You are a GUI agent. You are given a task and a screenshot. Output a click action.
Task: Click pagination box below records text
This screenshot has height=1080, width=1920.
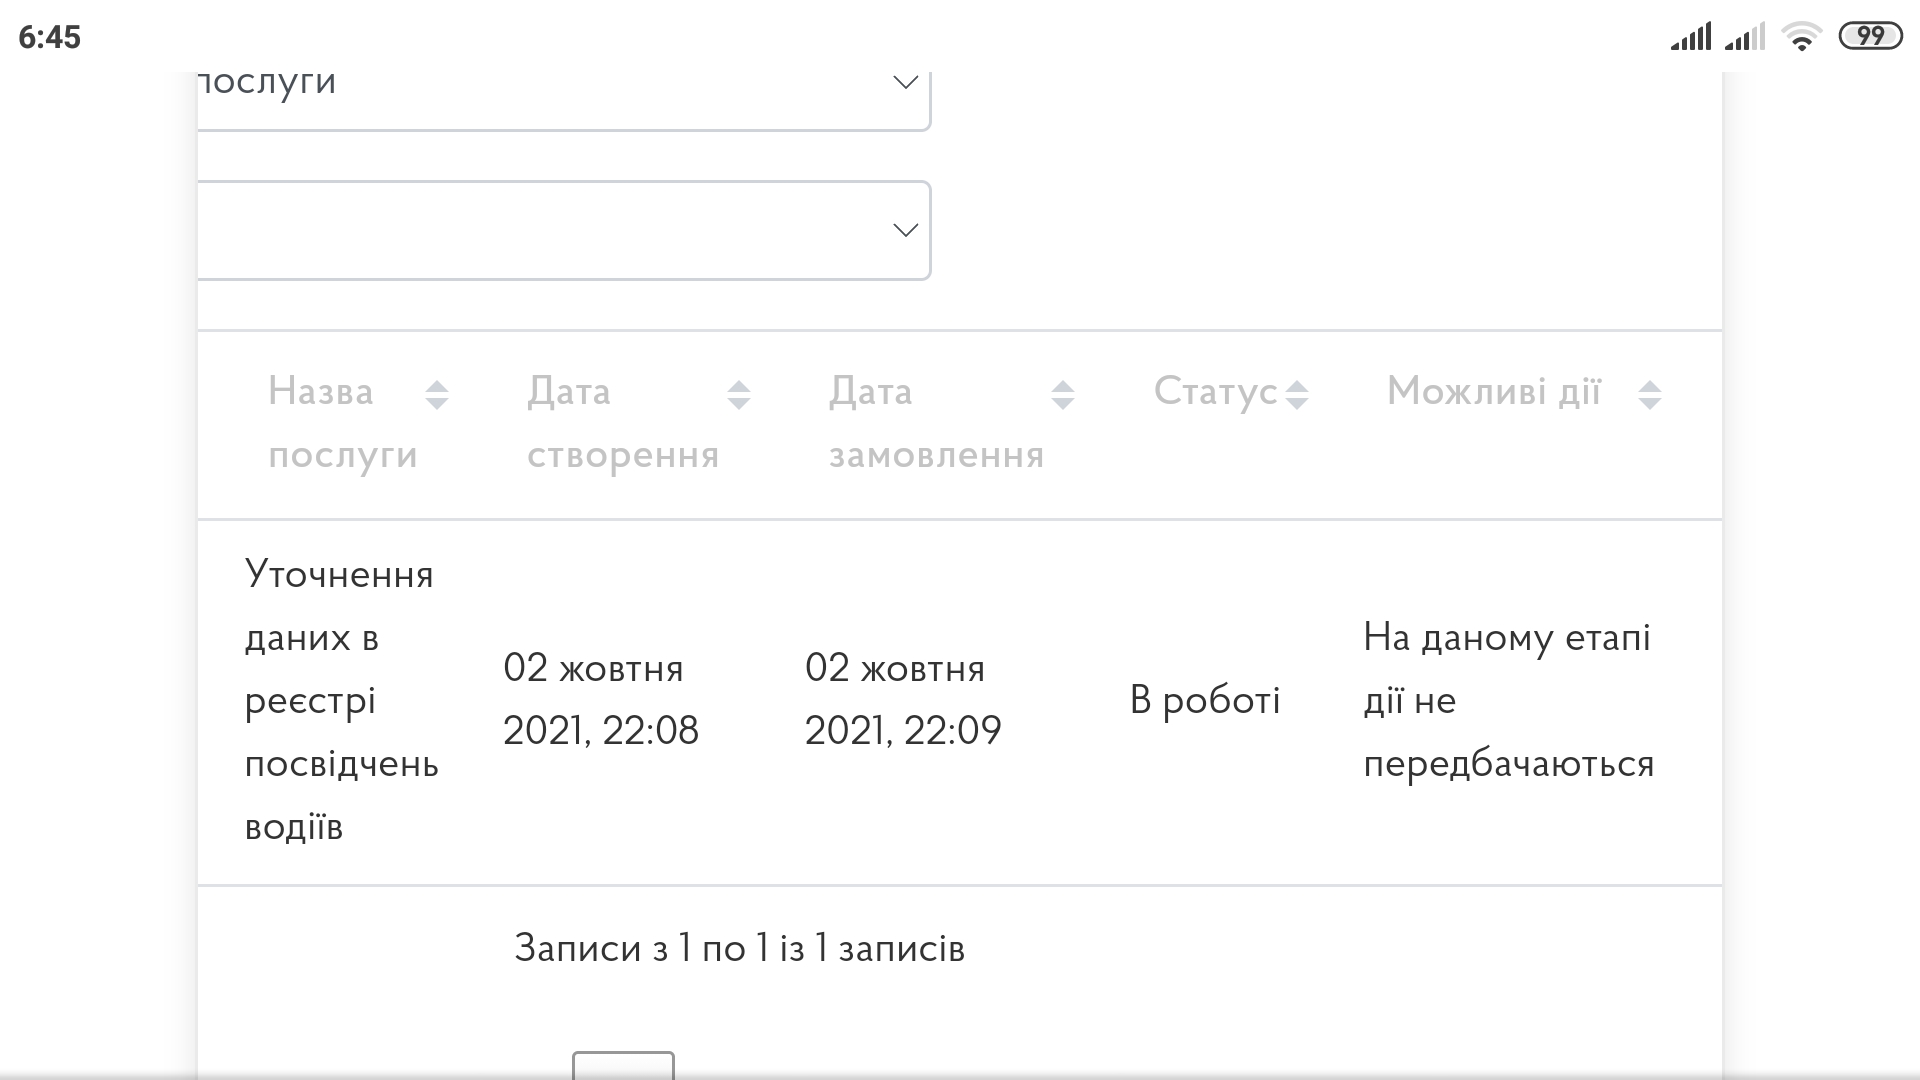point(623,1065)
